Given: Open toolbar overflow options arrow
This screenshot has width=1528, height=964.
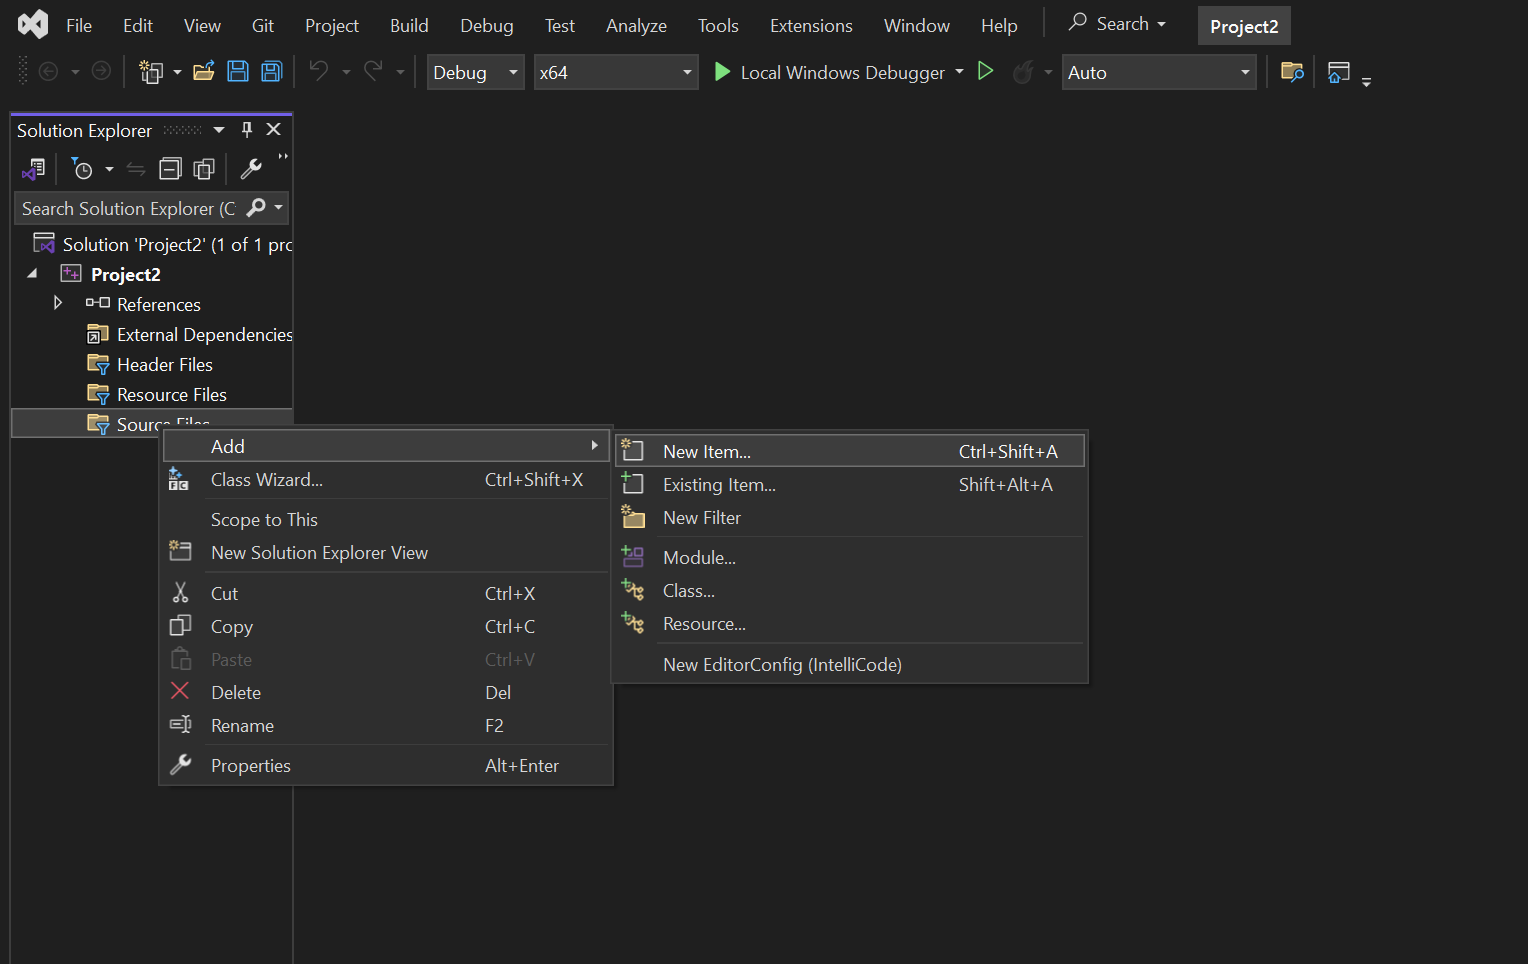Looking at the screenshot, I should click(1366, 83).
